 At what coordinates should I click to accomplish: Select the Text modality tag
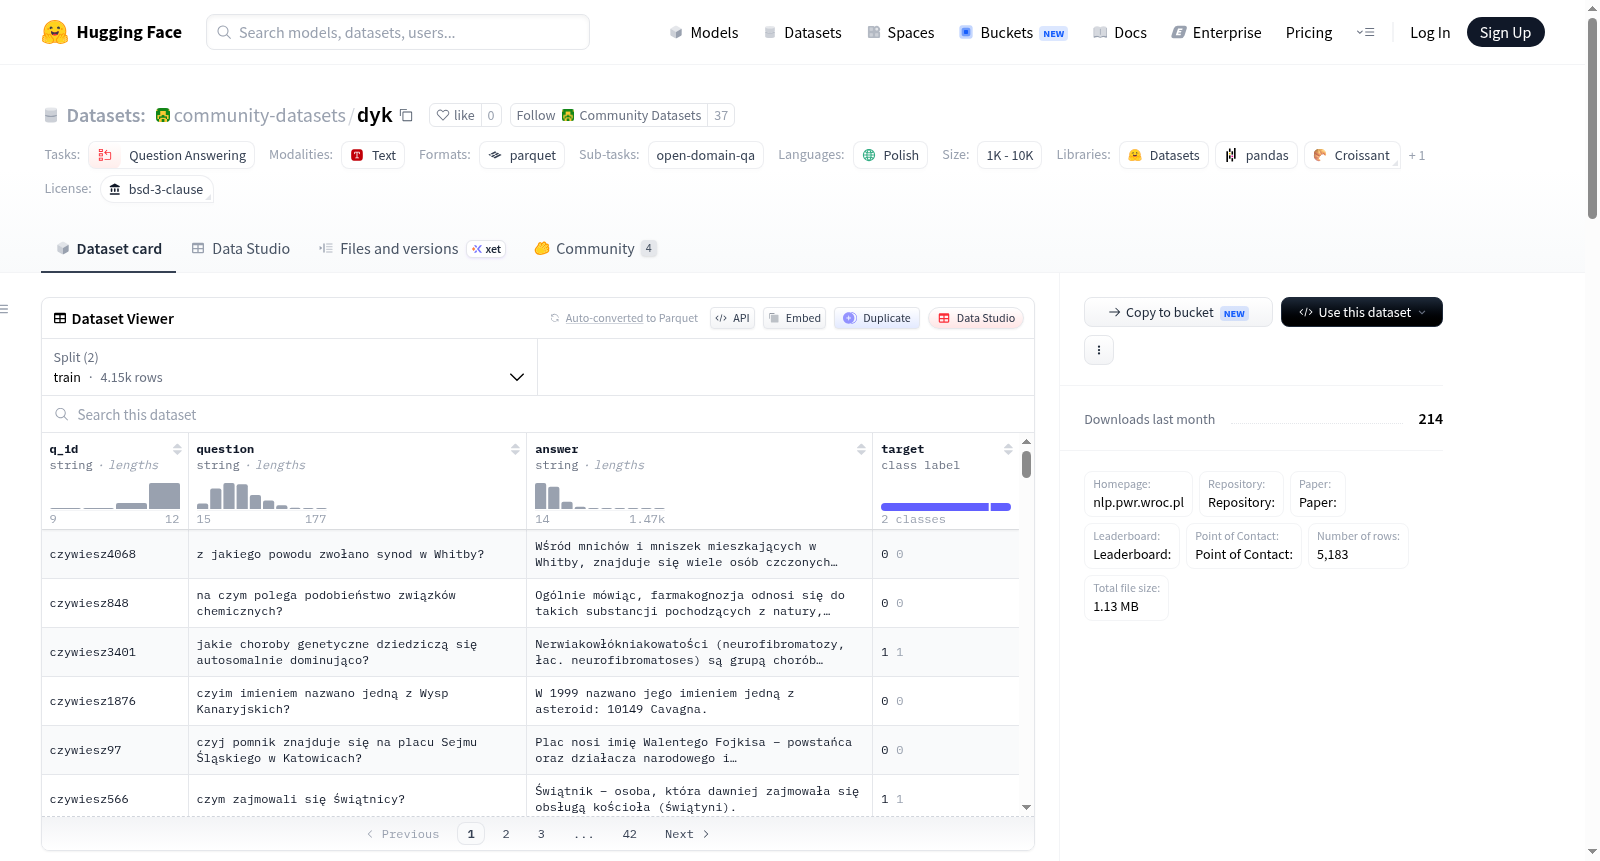(373, 155)
